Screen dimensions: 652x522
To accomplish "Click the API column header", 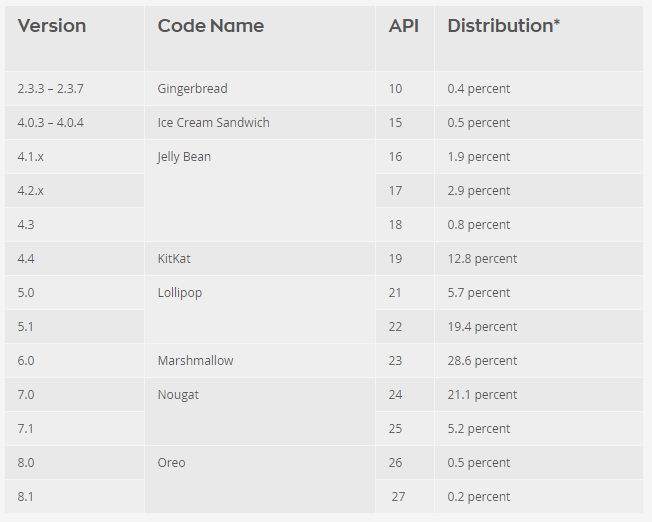I will click(405, 38).
